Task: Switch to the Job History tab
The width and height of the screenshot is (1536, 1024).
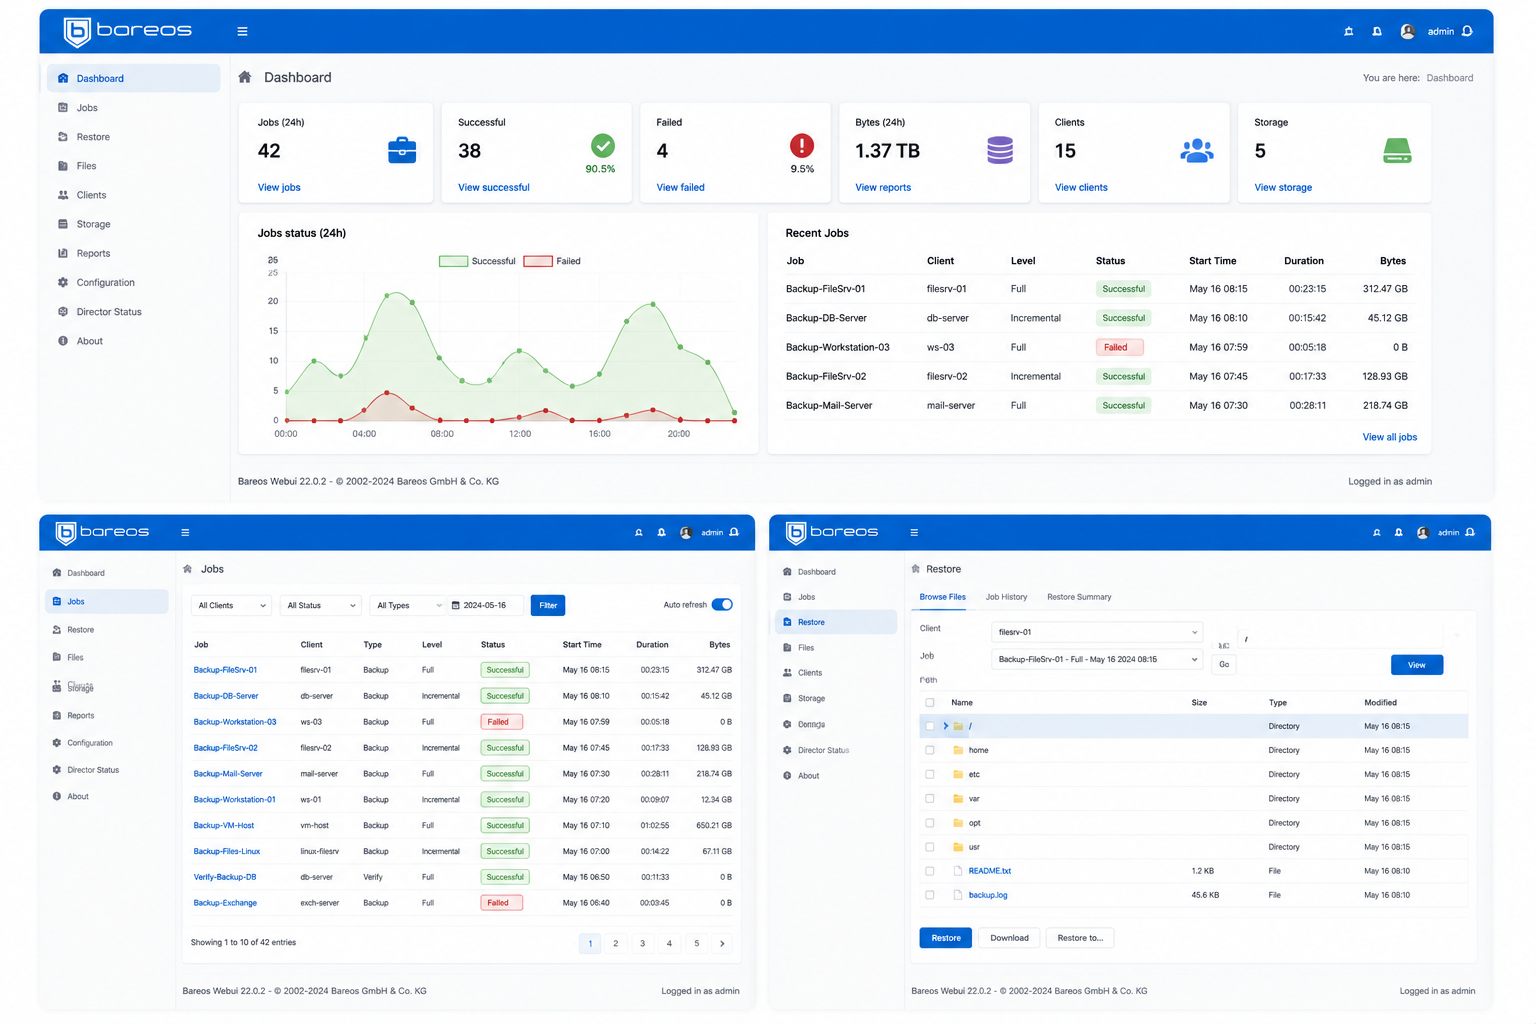Action: coord(1006,597)
